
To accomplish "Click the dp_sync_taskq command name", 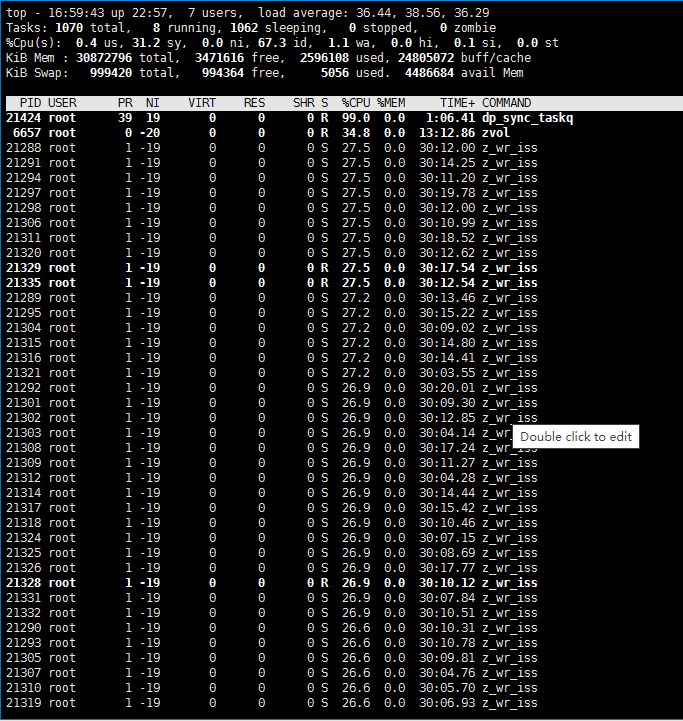I will click(x=528, y=118).
